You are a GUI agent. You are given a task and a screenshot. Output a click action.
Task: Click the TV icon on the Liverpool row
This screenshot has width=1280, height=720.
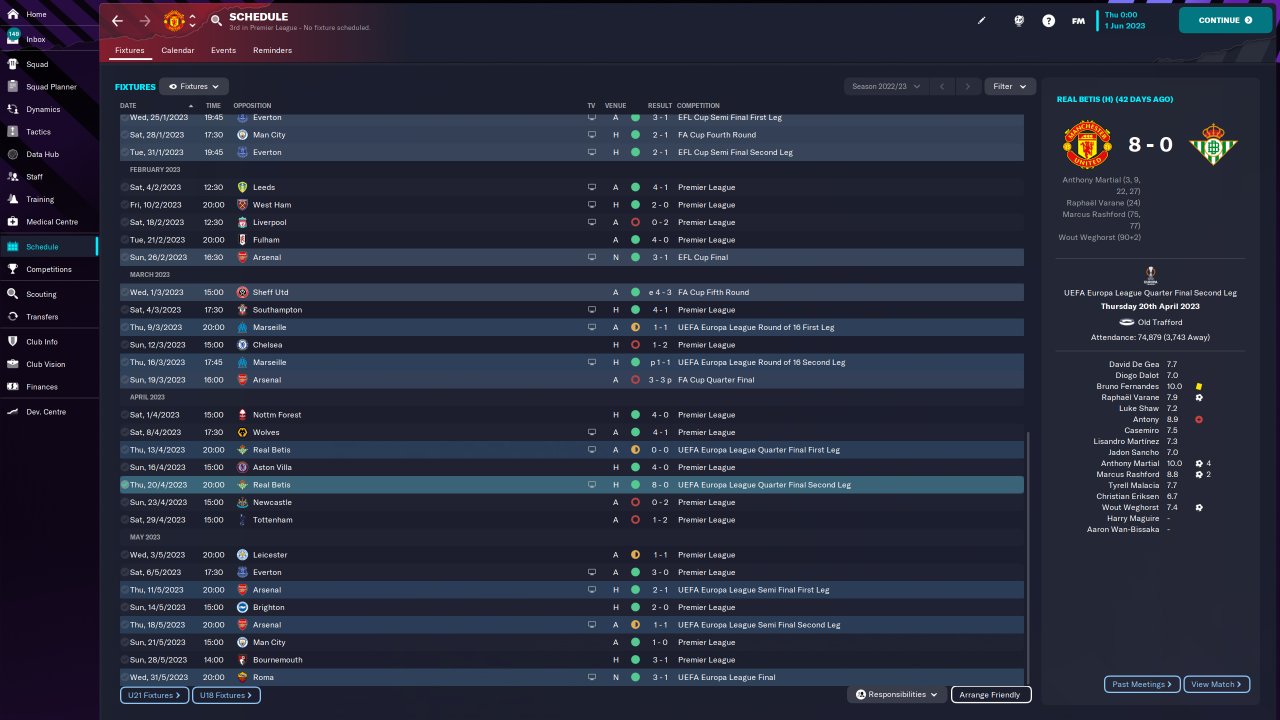point(591,222)
